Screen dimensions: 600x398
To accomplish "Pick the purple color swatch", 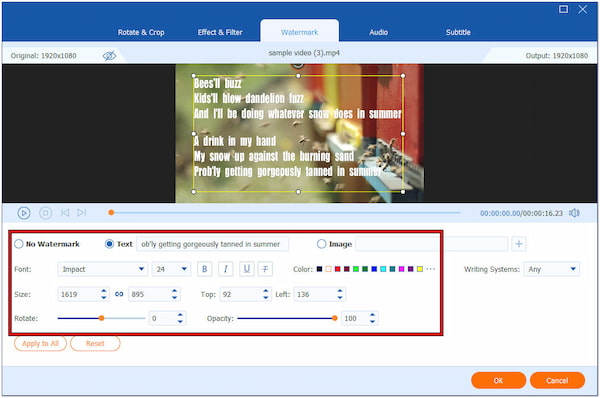I will (411, 269).
